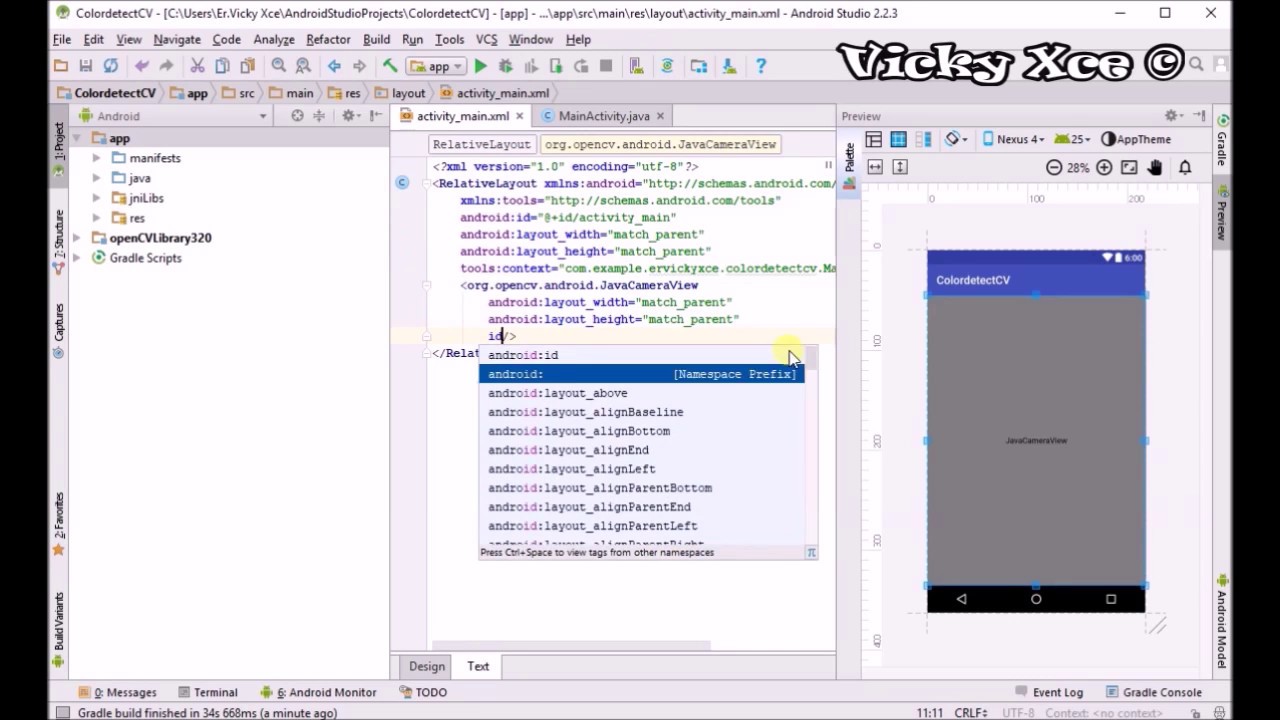Viewport: 1280px width, 720px height.
Task: Expand the openCVLibrary320 module
Action: tap(77, 238)
